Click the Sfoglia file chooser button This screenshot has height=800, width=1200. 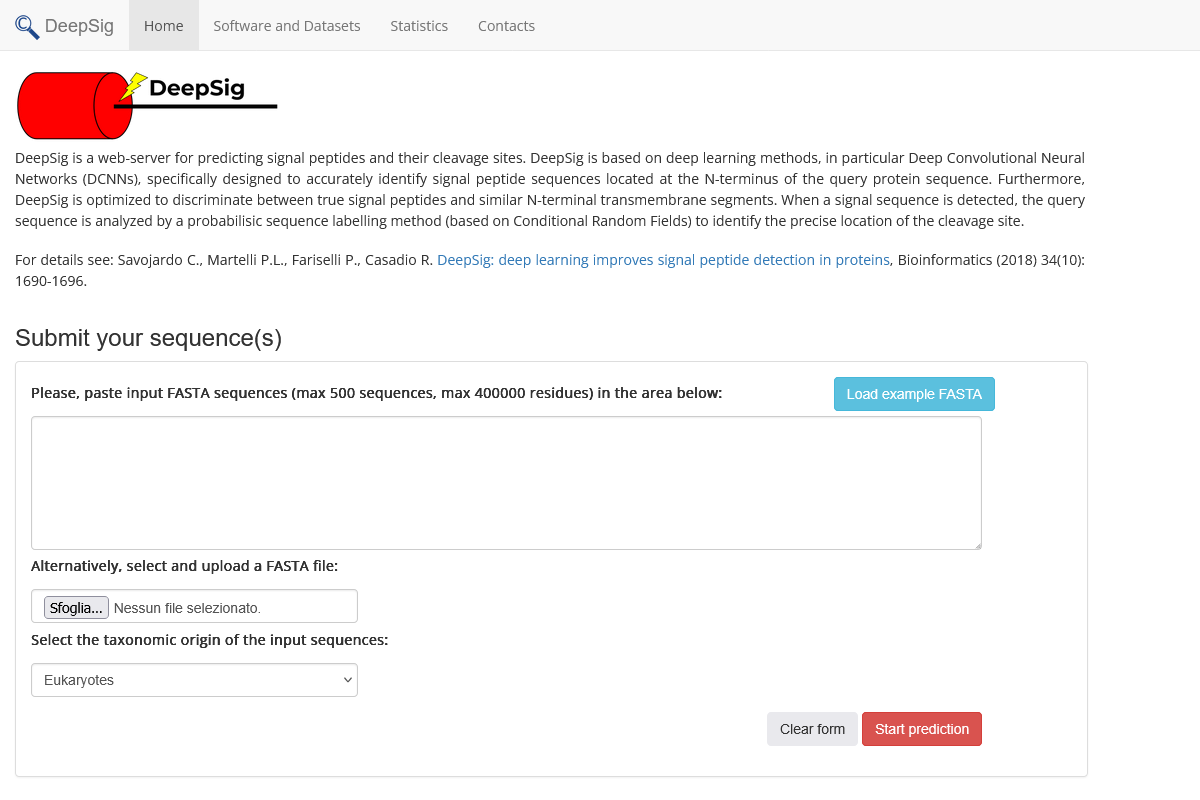tap(75, 606)
